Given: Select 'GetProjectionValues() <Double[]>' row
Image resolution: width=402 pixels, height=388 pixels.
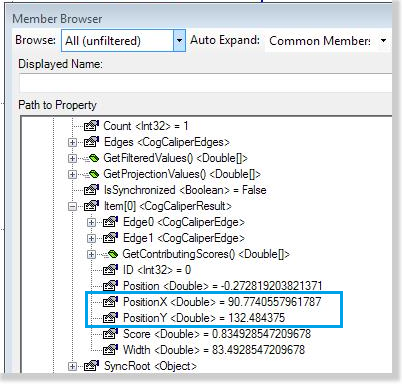Looking at the screenshot, I should pyautogui.click(x=182, y=174).
